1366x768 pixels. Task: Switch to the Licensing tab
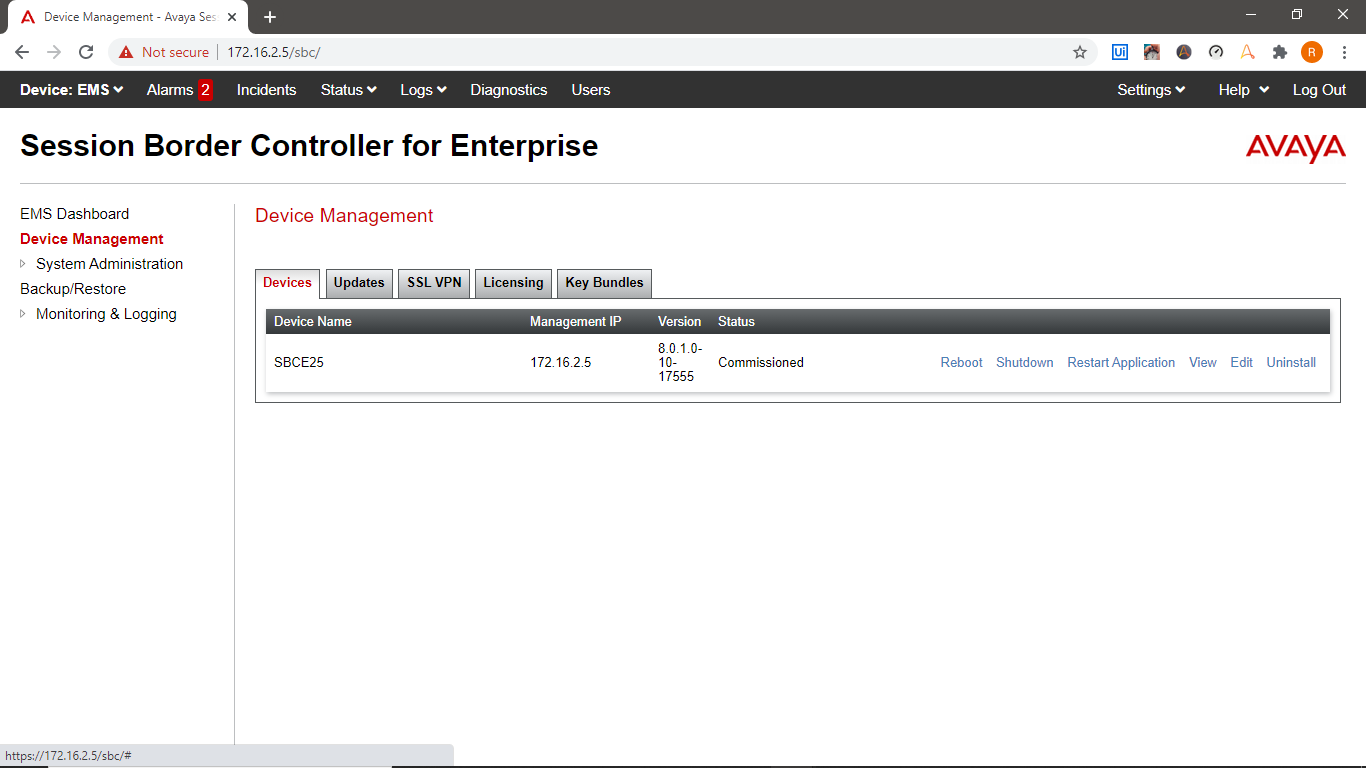click(x=513, y=283)
